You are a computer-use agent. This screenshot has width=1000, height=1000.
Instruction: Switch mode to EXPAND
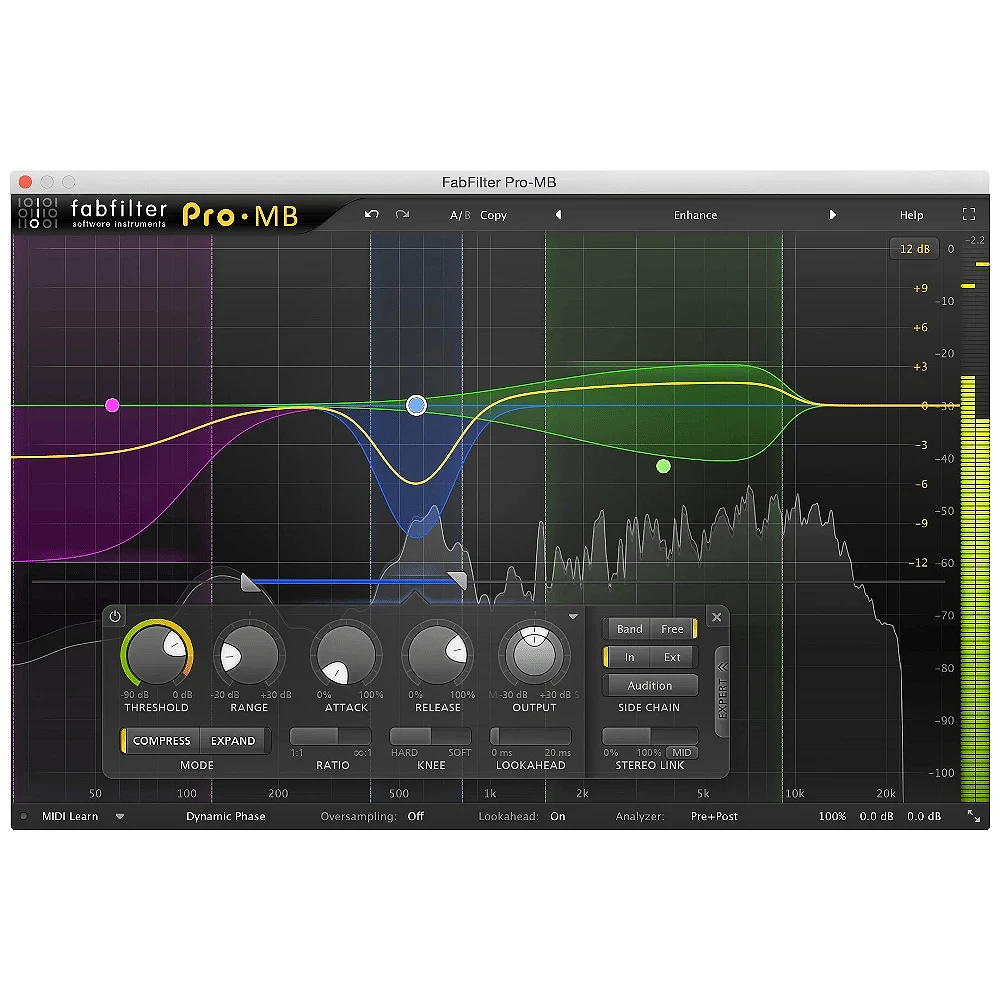(x=233, y=741)
